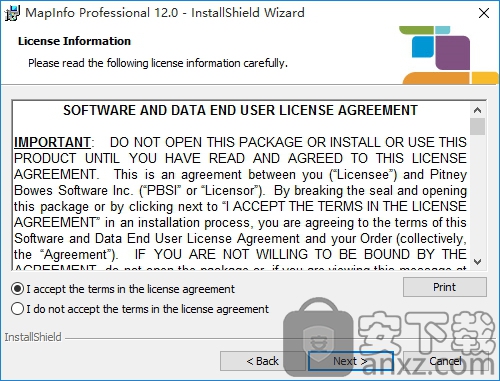Click the IMPORTANT underlined word in the agreement
Screen dimensions: 500x381
click(x=52, y=142)
